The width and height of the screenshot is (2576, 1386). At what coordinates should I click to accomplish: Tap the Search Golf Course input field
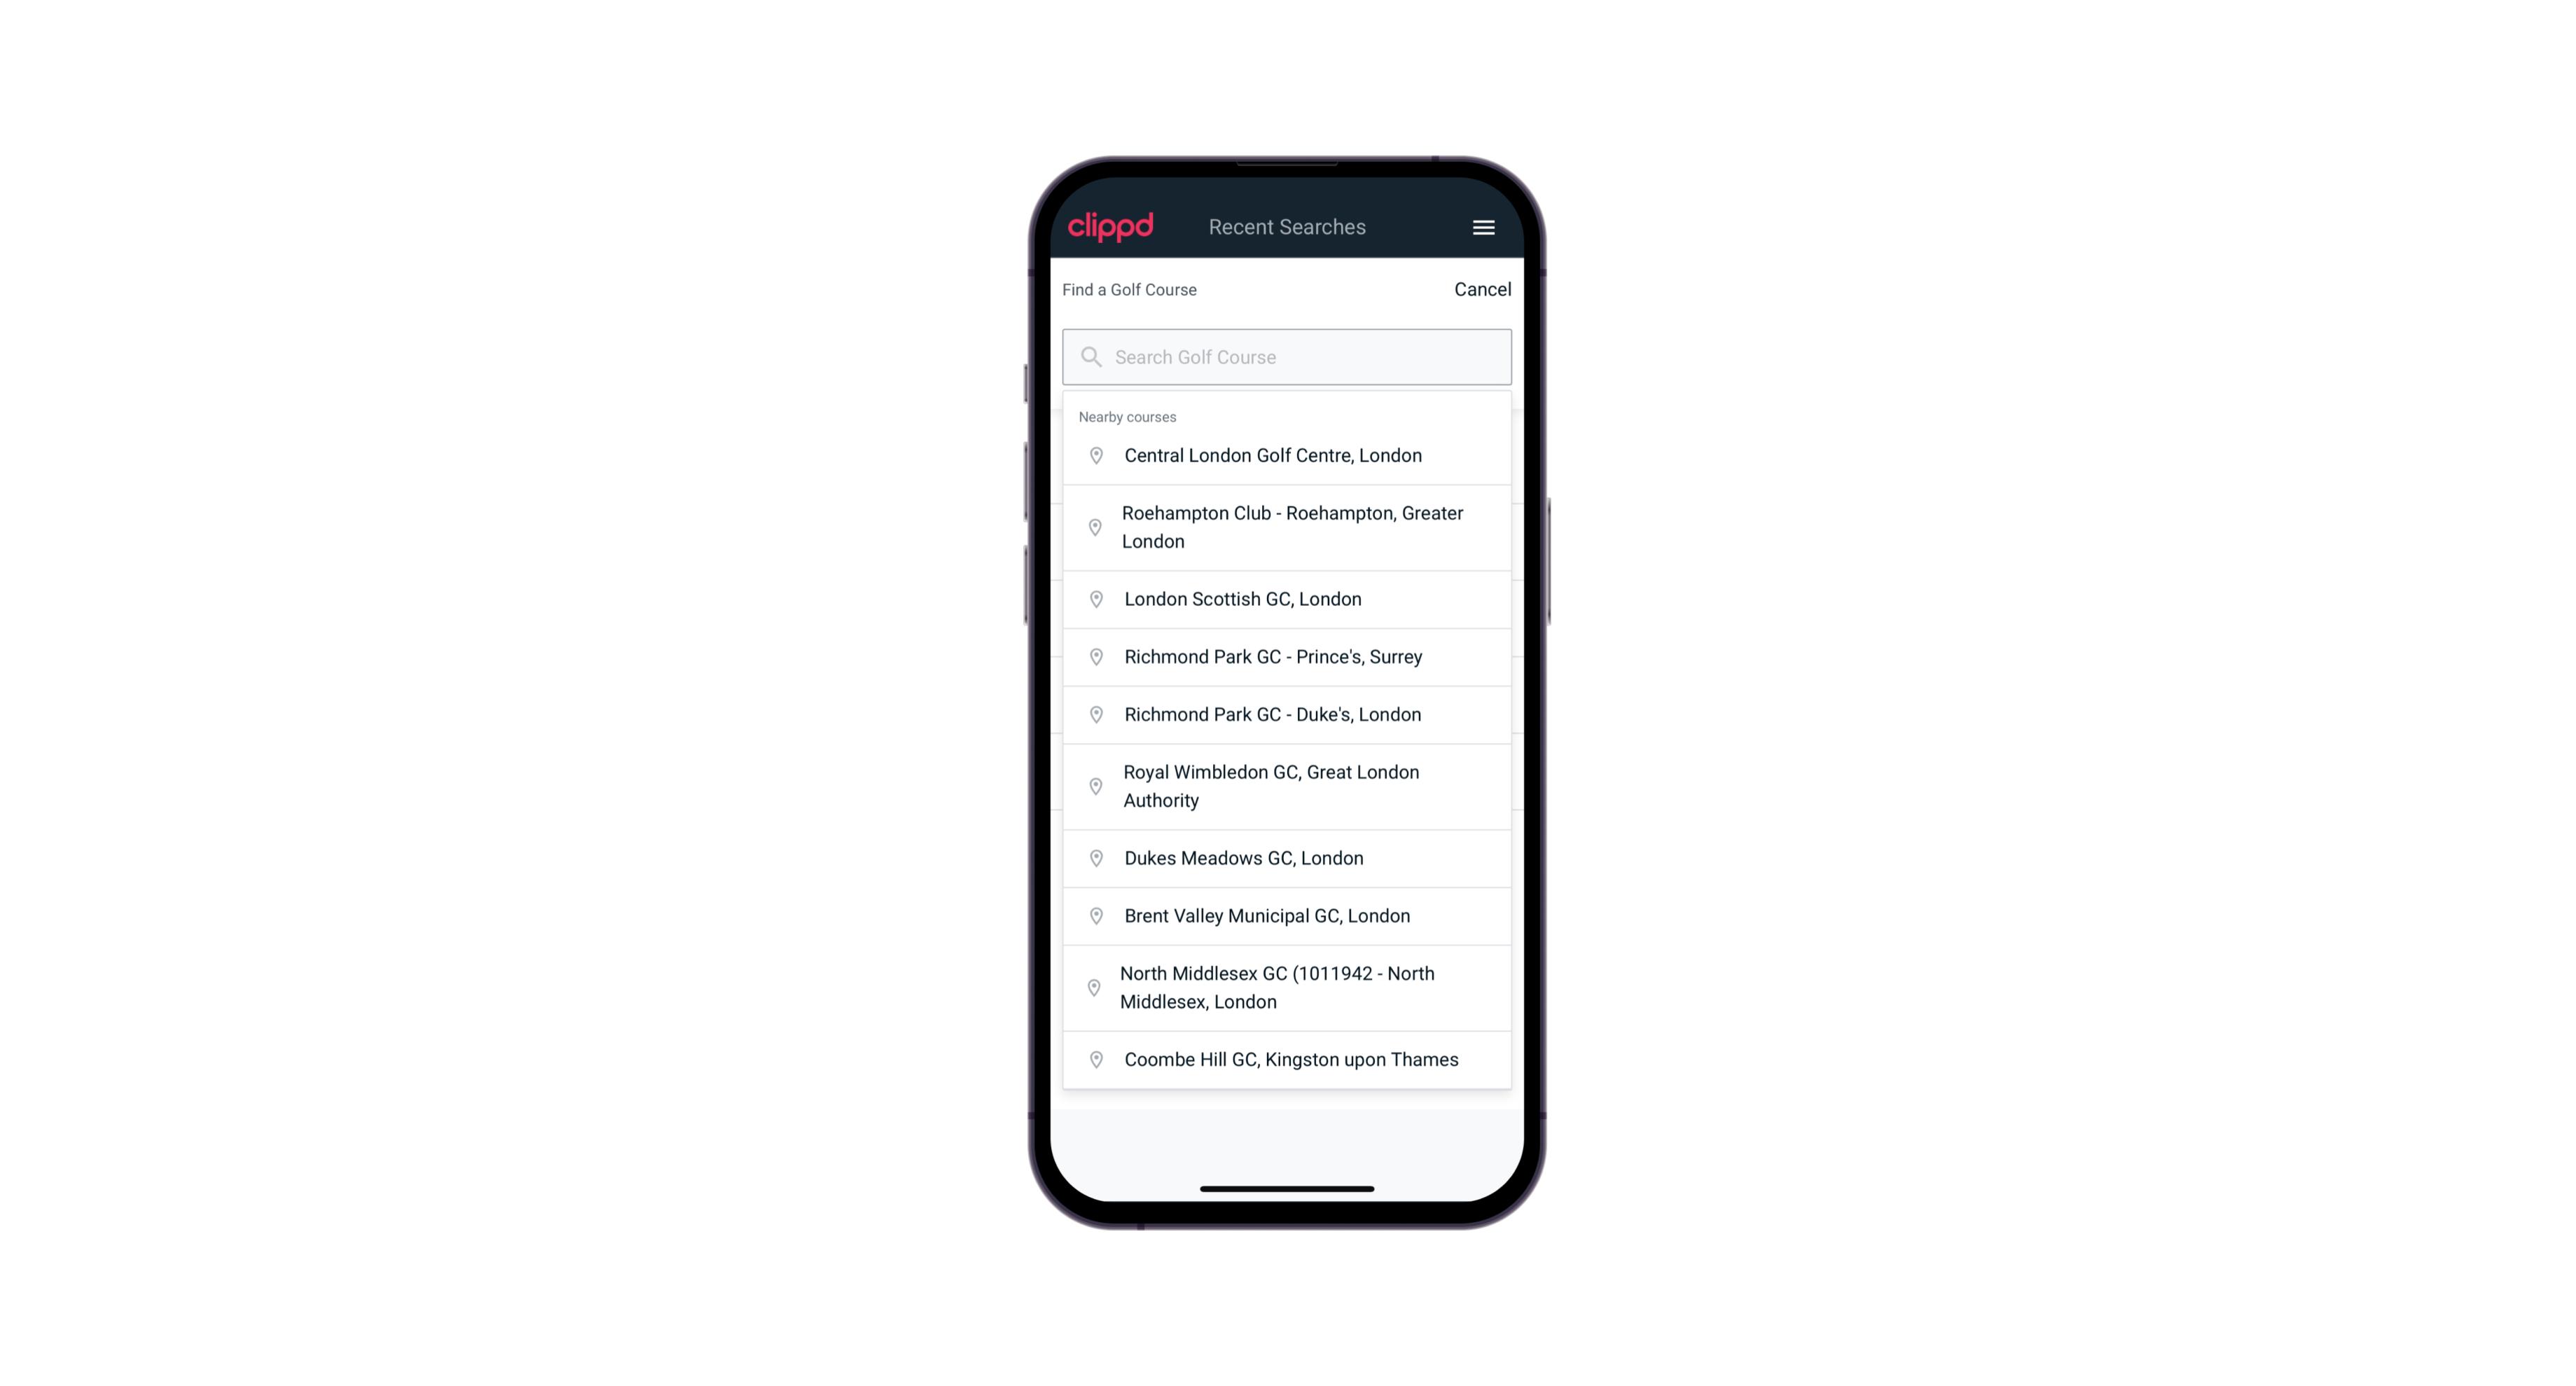pos(1288,355)
